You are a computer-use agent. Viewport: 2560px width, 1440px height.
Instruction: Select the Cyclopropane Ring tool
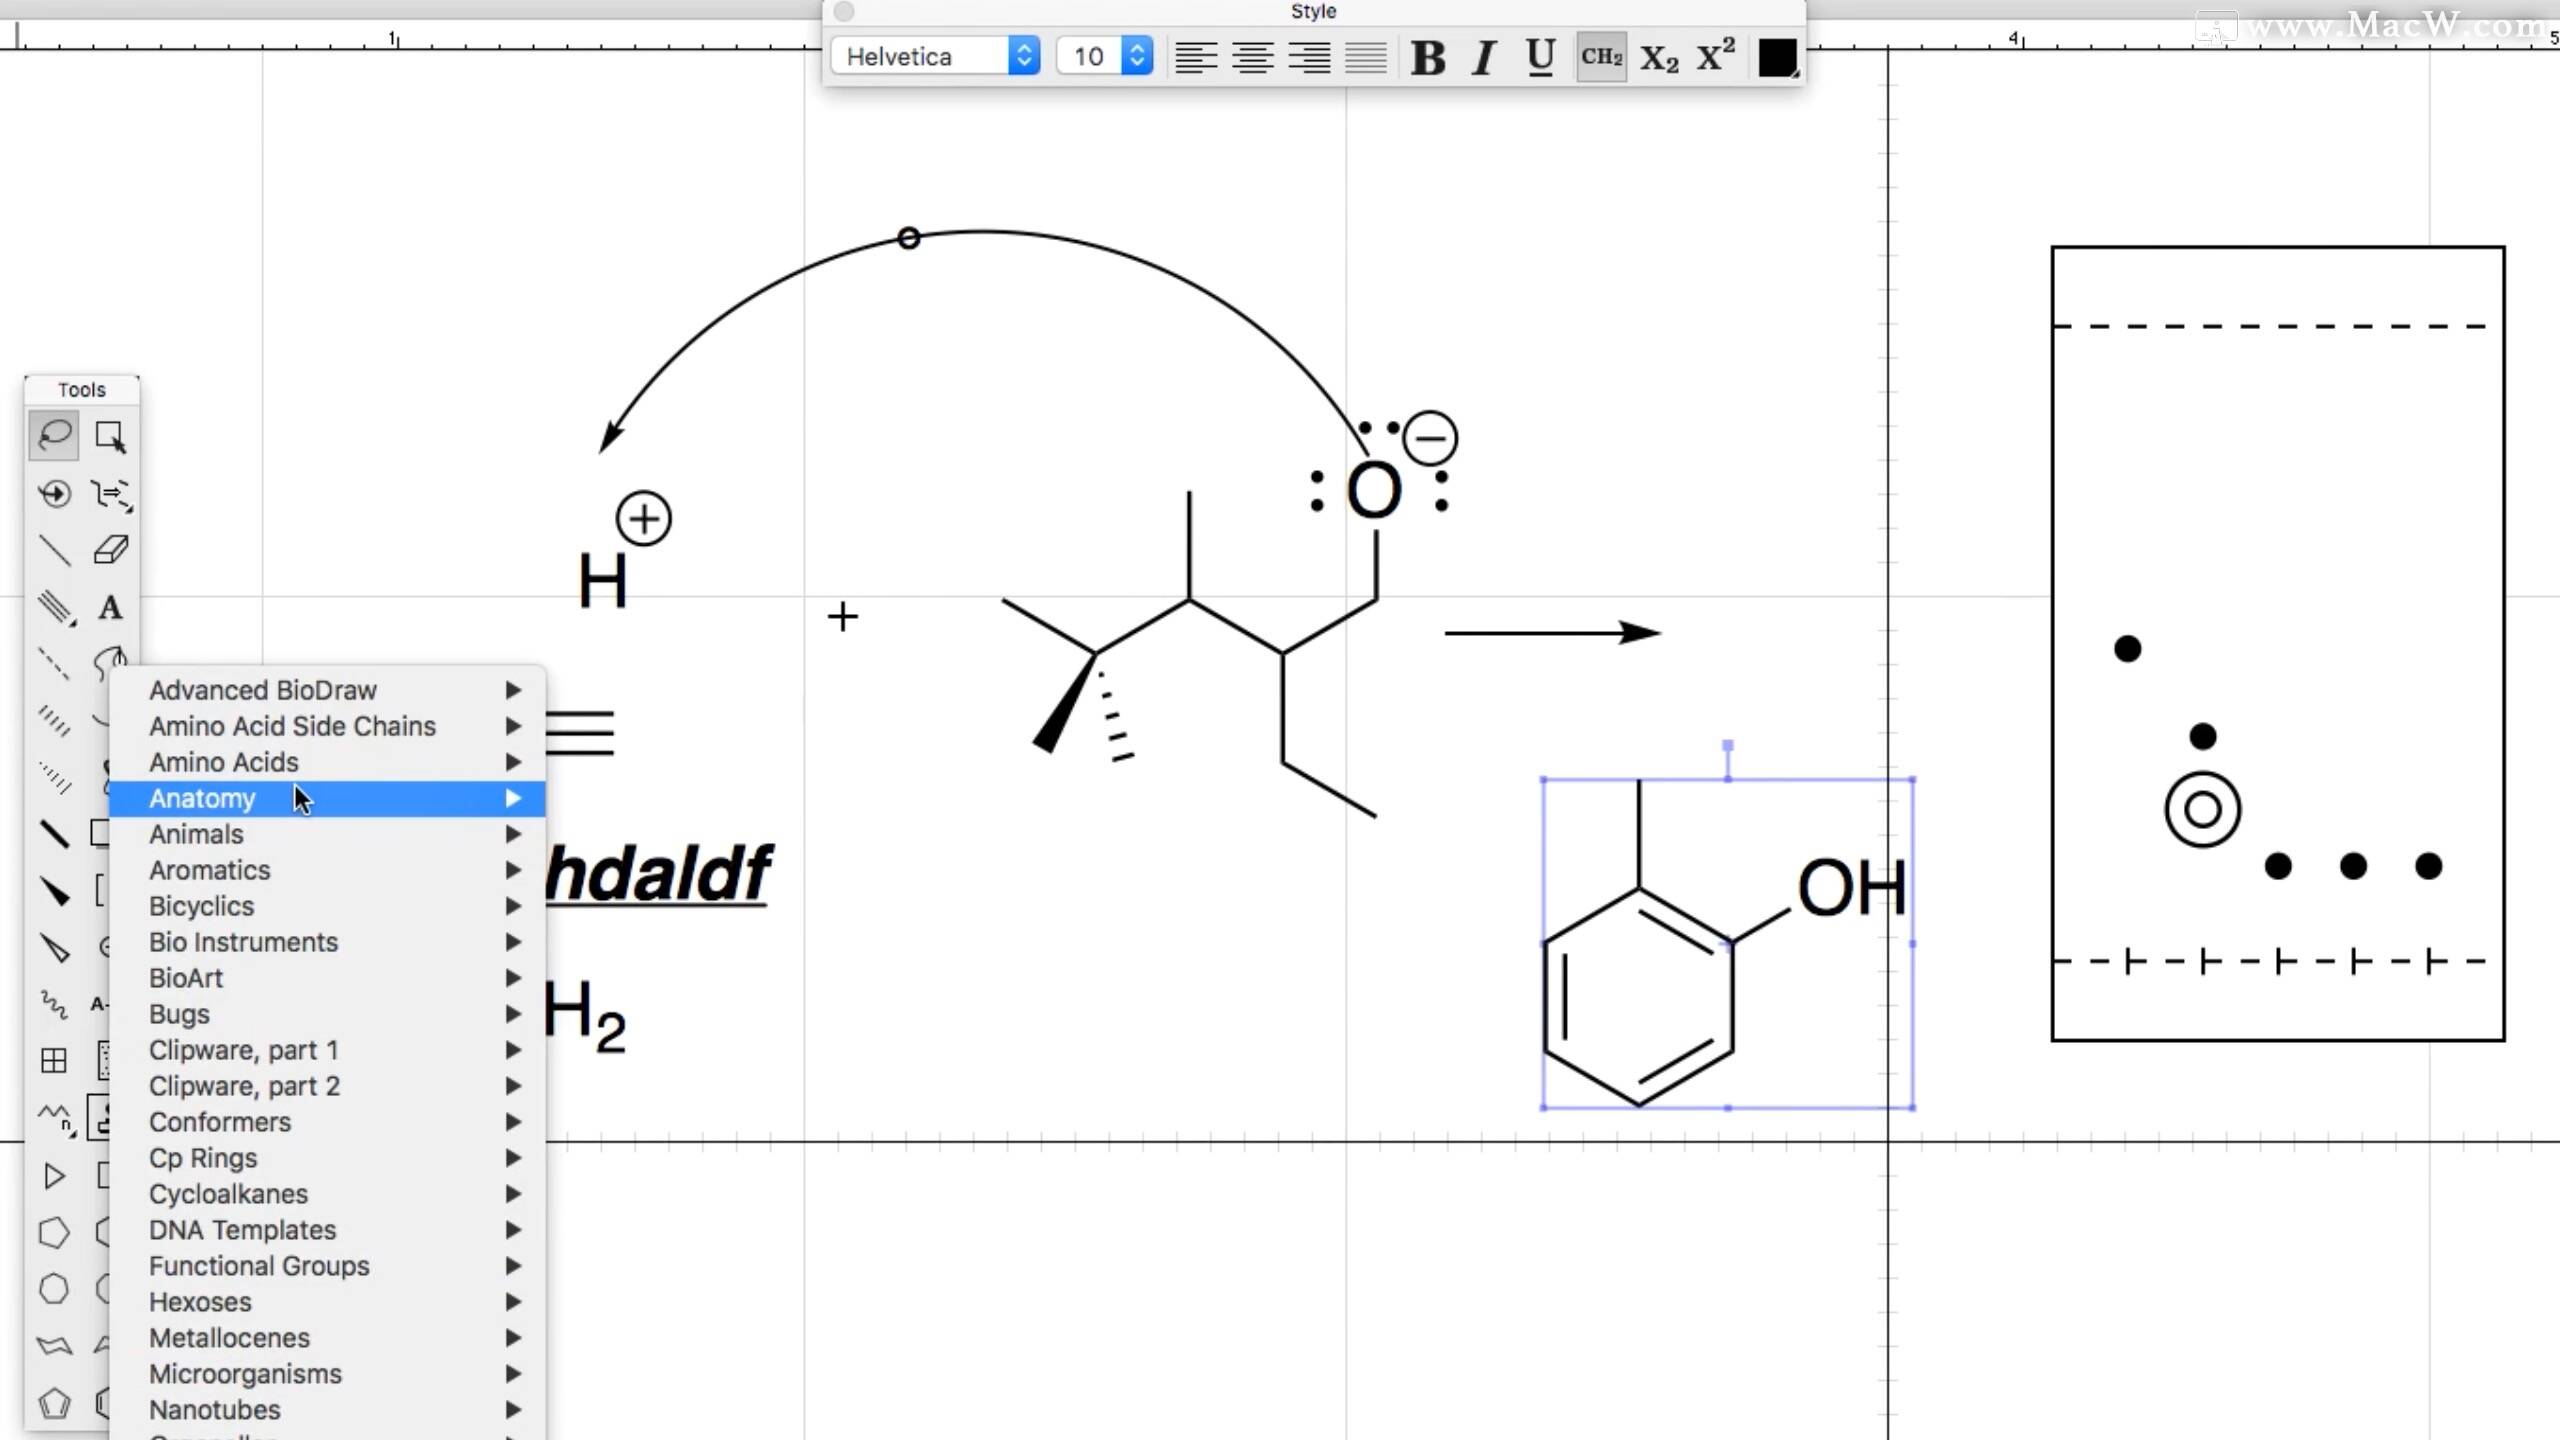point(54,1175)
